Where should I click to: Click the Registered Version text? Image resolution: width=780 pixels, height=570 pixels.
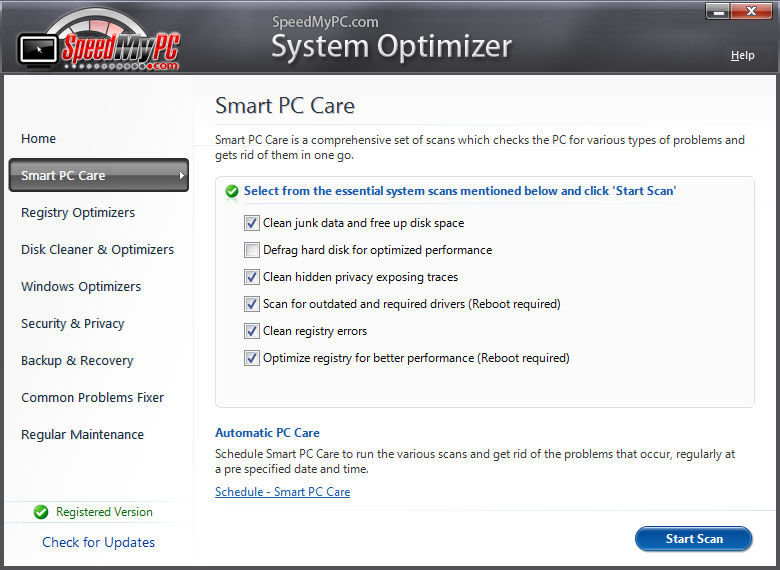(104, 512)
